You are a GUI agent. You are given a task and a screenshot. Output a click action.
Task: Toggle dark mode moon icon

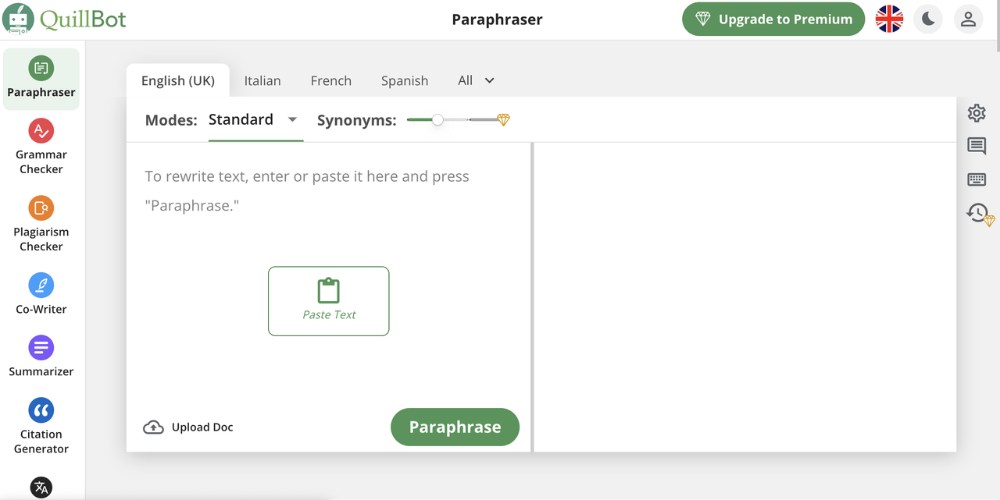pos(928,19)
